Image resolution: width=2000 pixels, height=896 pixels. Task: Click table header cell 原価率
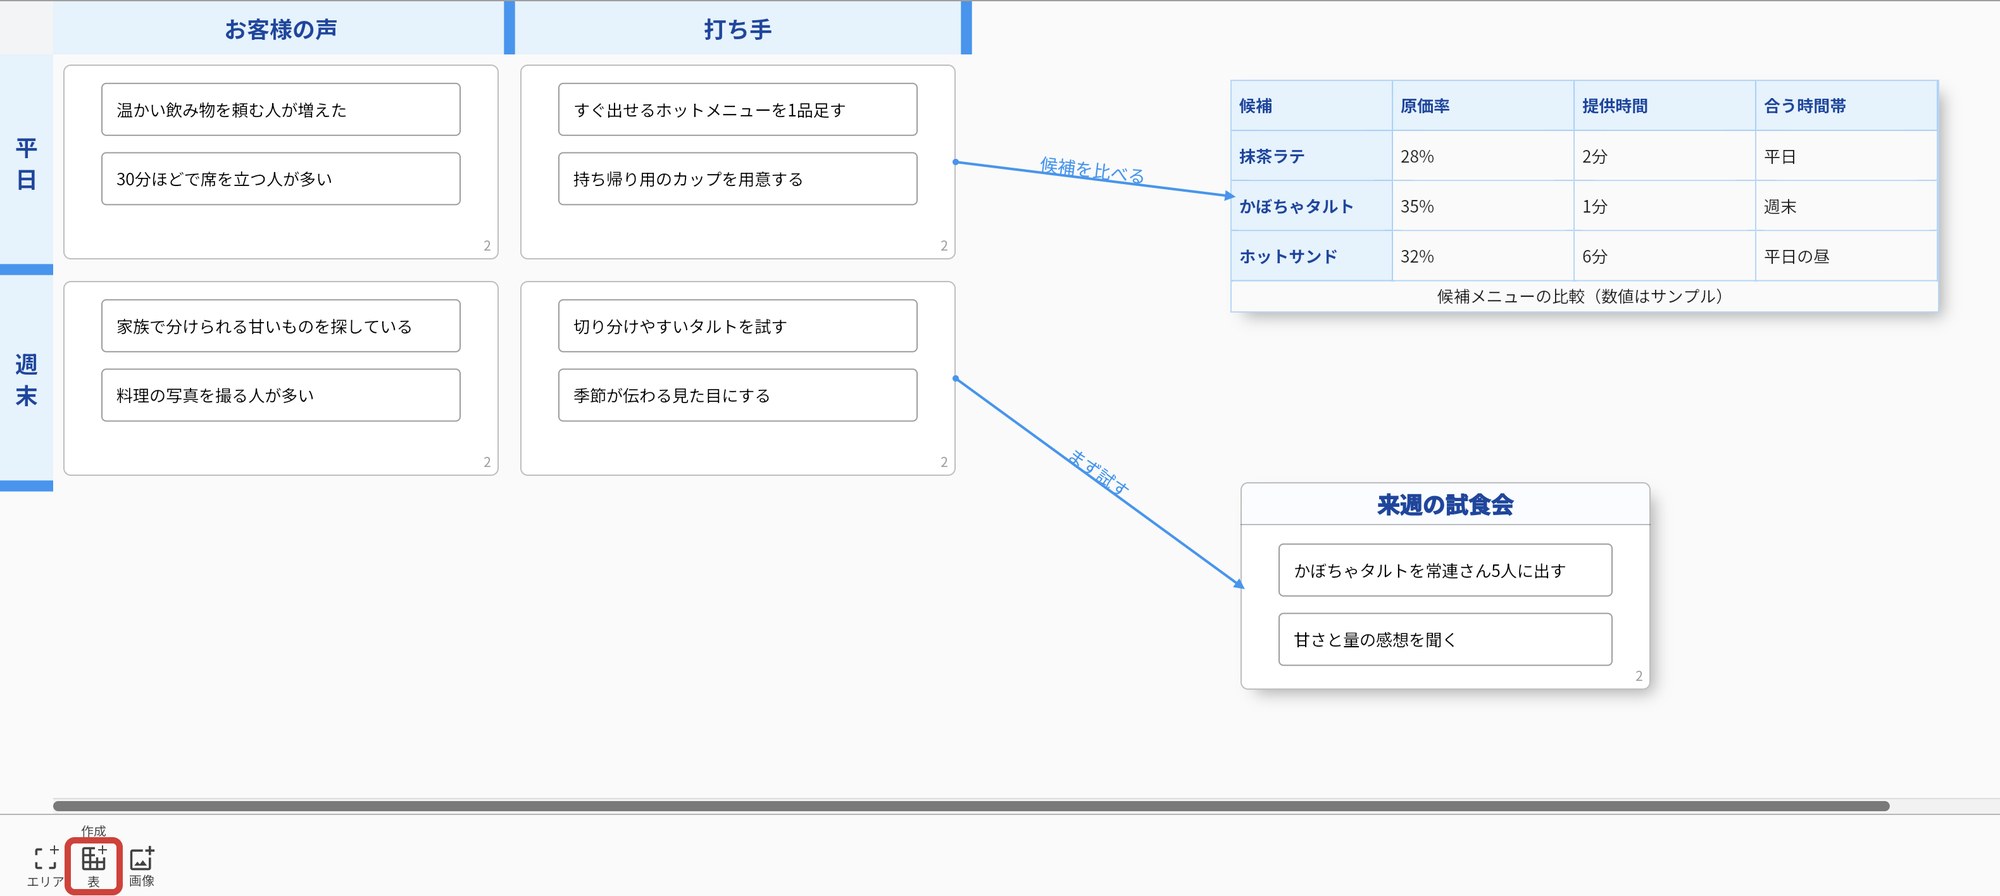point(1483,105)
